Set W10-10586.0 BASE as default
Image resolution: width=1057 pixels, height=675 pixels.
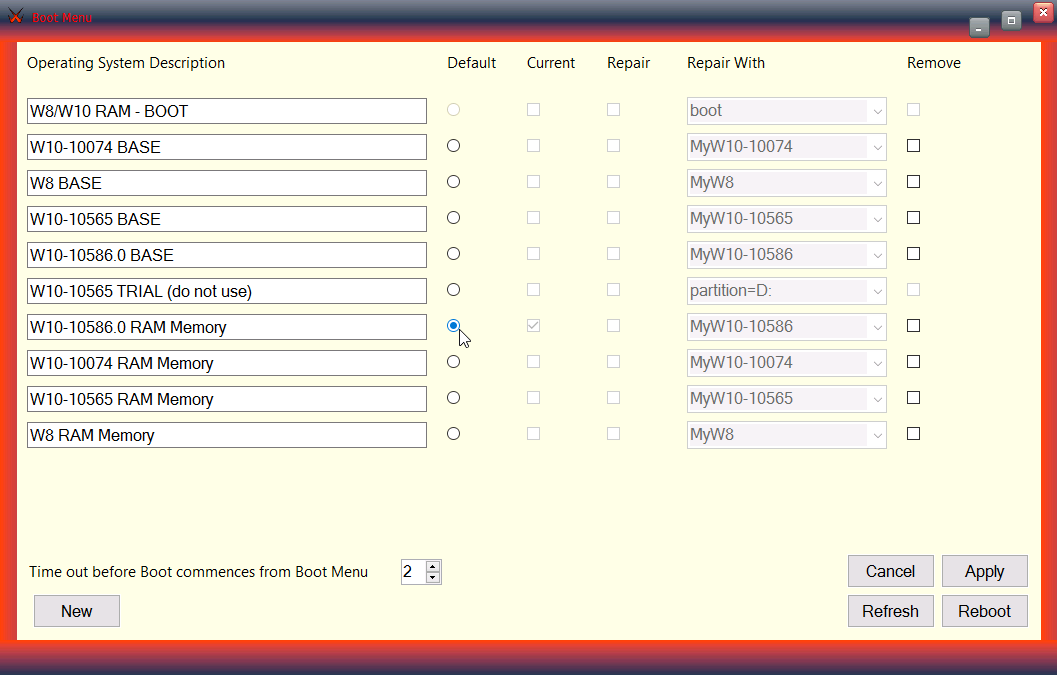click(454, 254)
